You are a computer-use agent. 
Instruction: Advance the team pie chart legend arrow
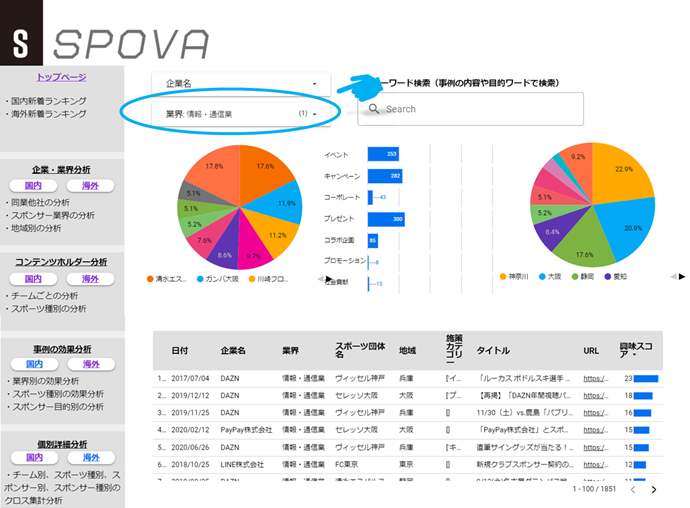329,279
